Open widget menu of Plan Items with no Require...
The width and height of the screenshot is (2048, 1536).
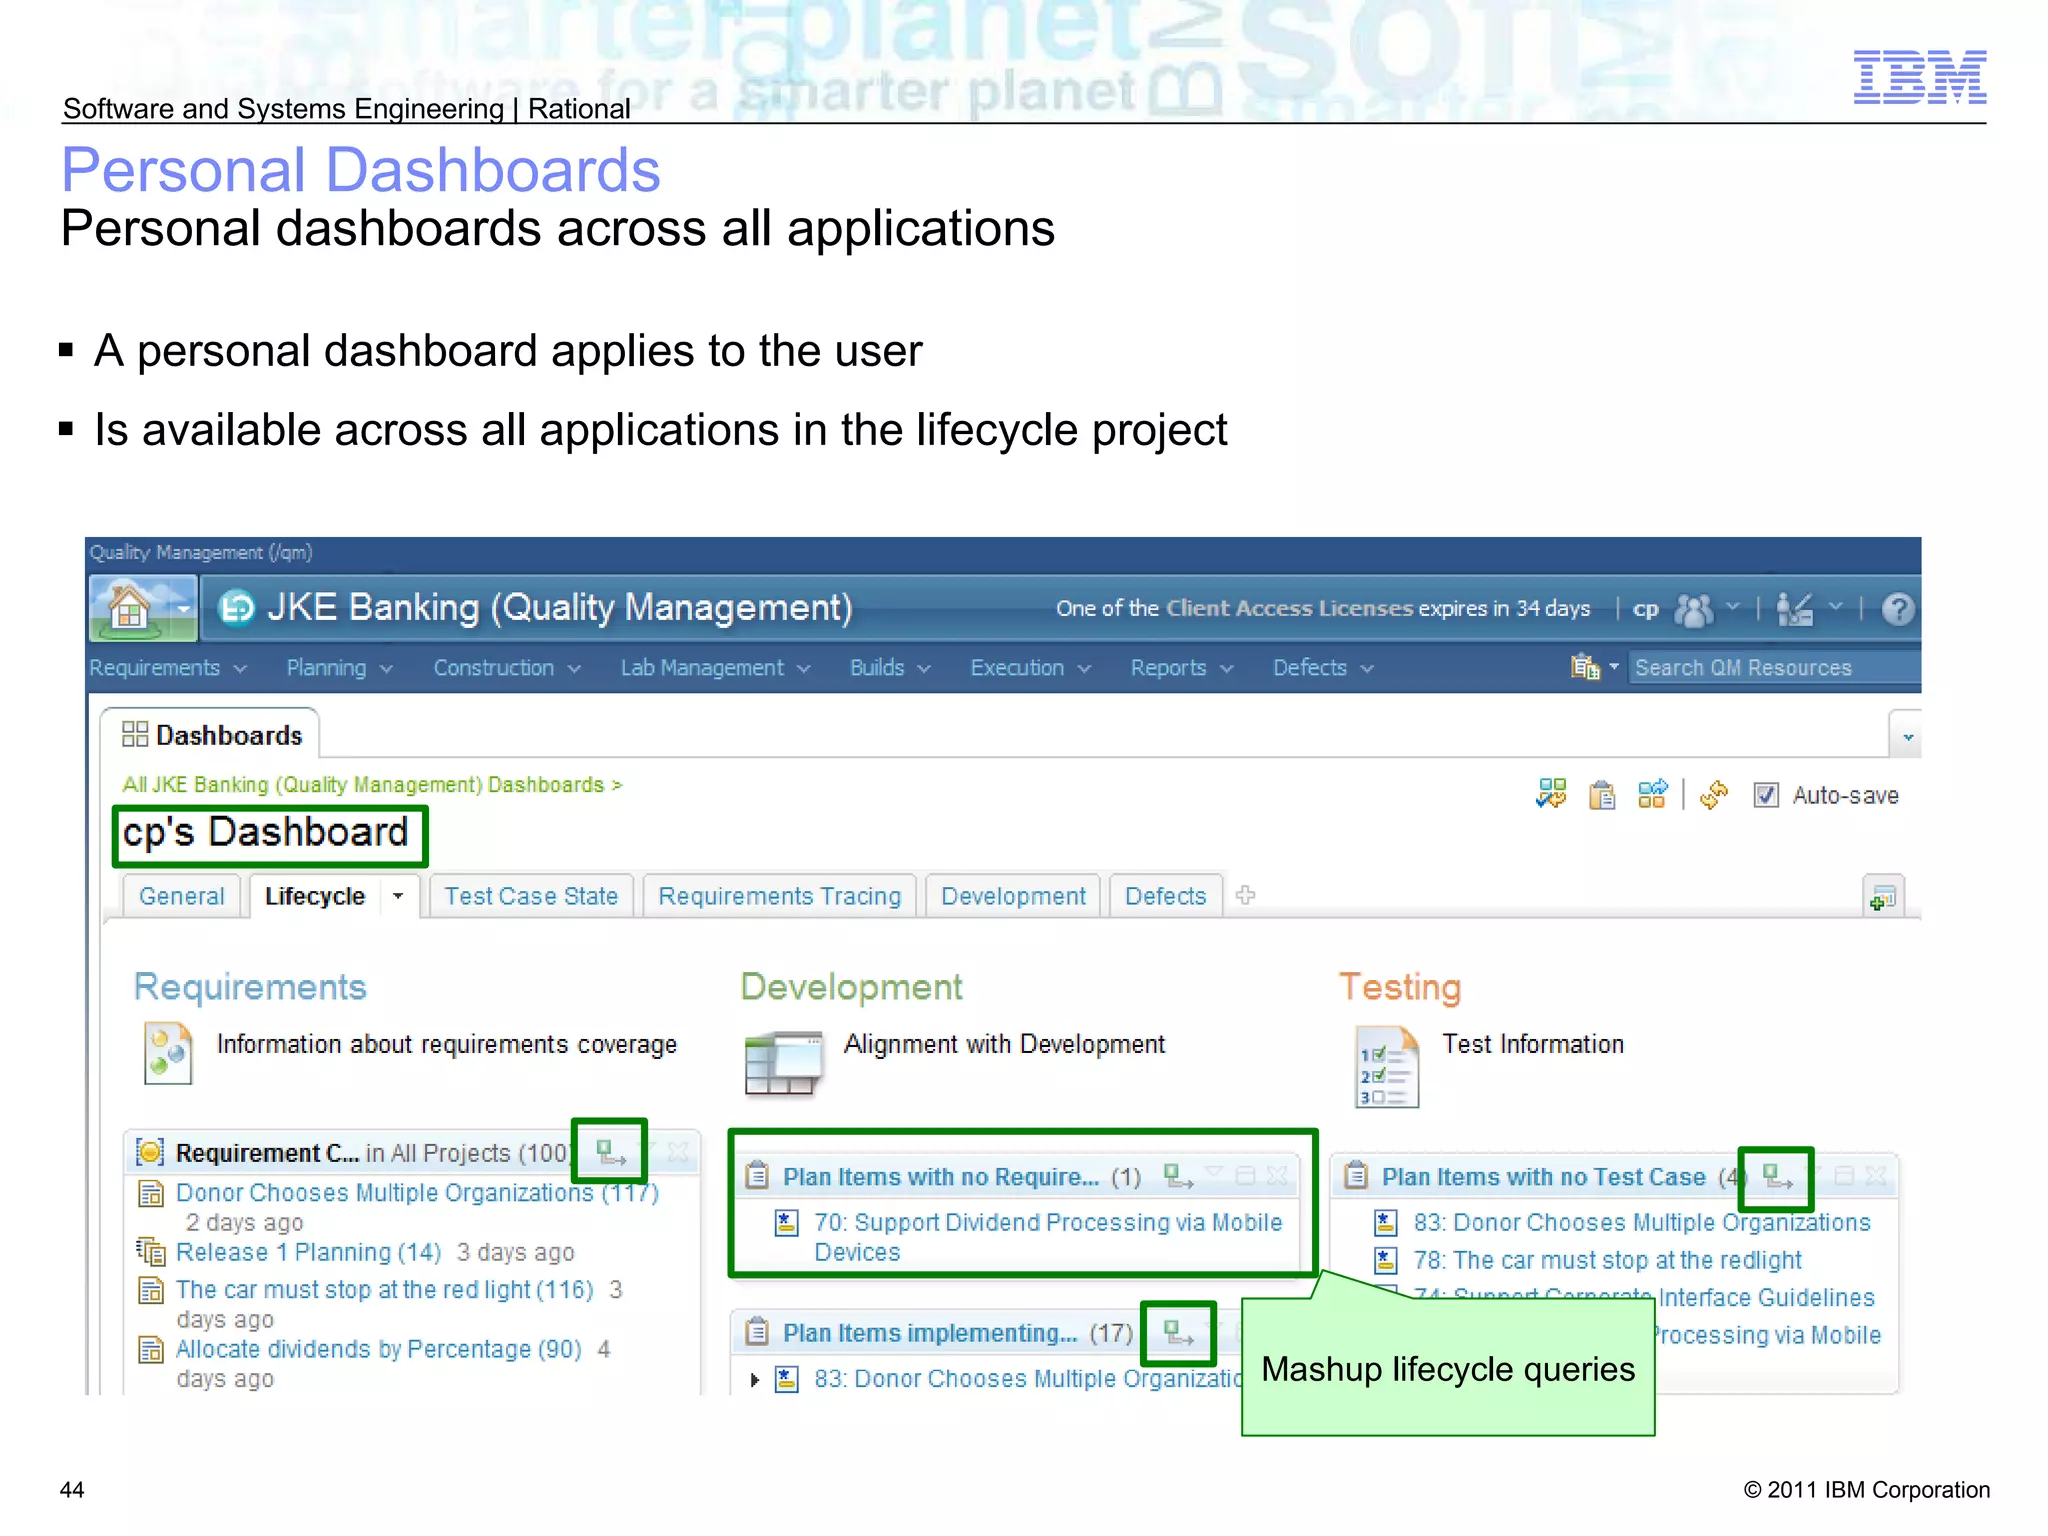pyautogui.click(x=1214, y=1173)
